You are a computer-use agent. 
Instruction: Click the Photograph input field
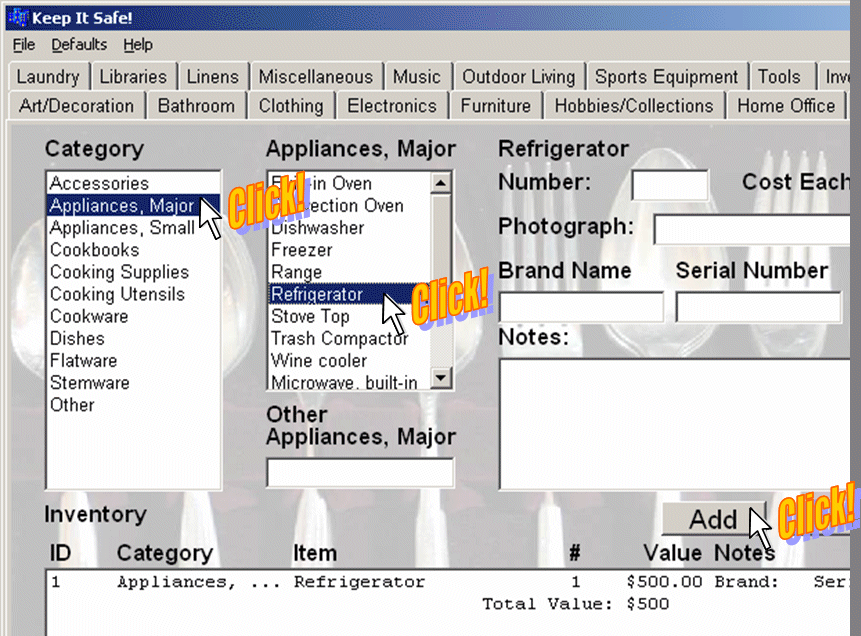[x=752, y=229]
